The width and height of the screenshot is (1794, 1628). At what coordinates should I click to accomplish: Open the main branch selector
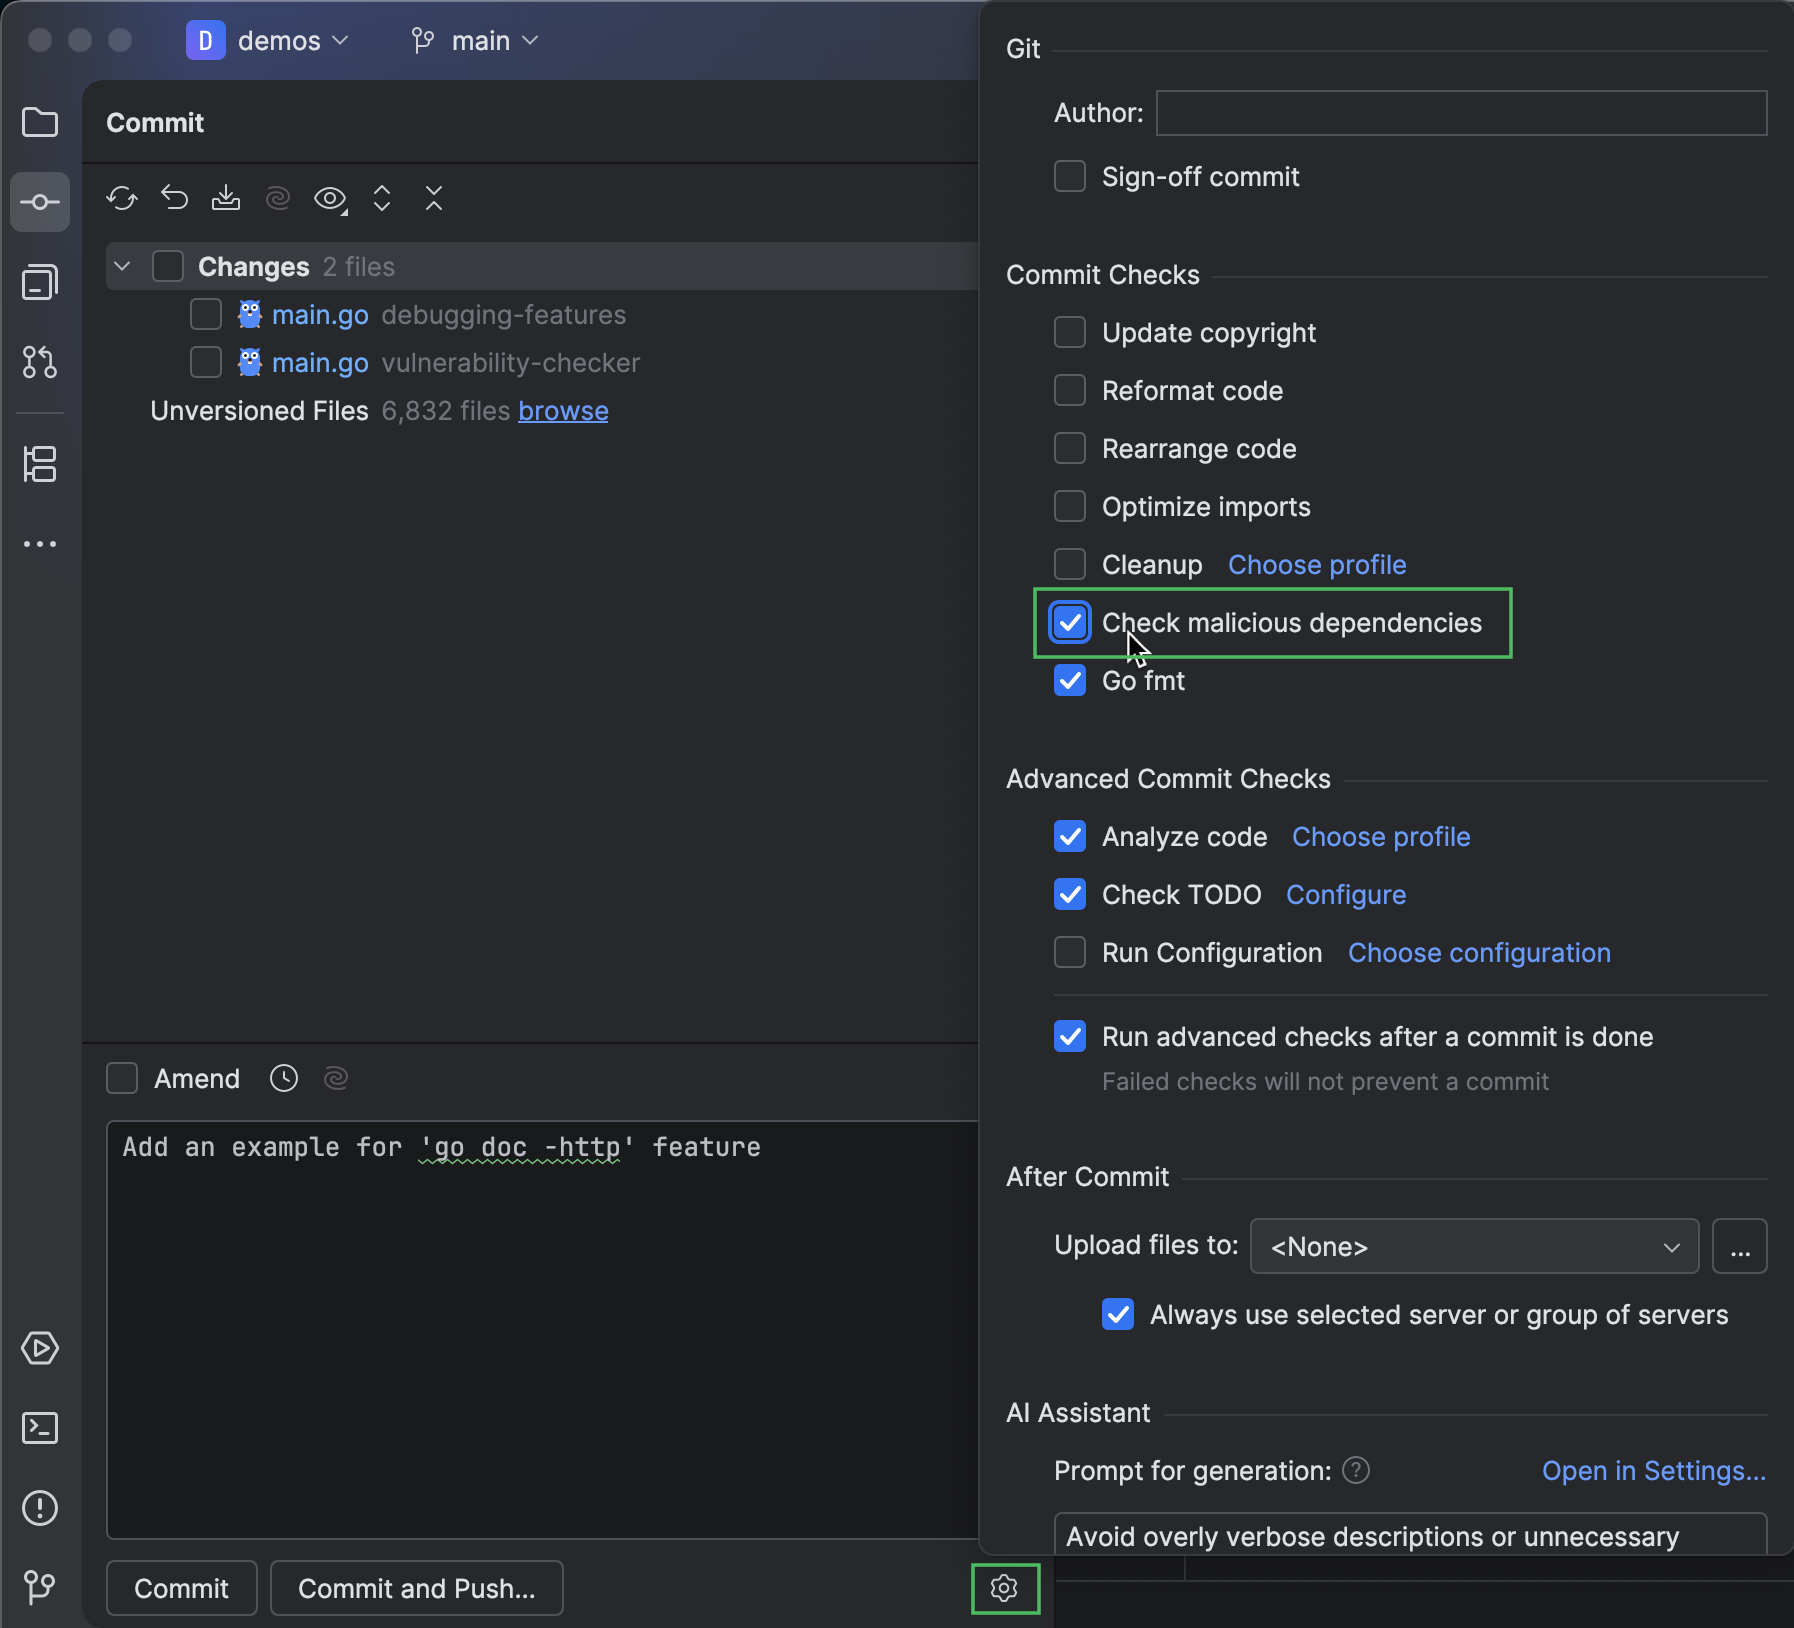click(474, 41)
